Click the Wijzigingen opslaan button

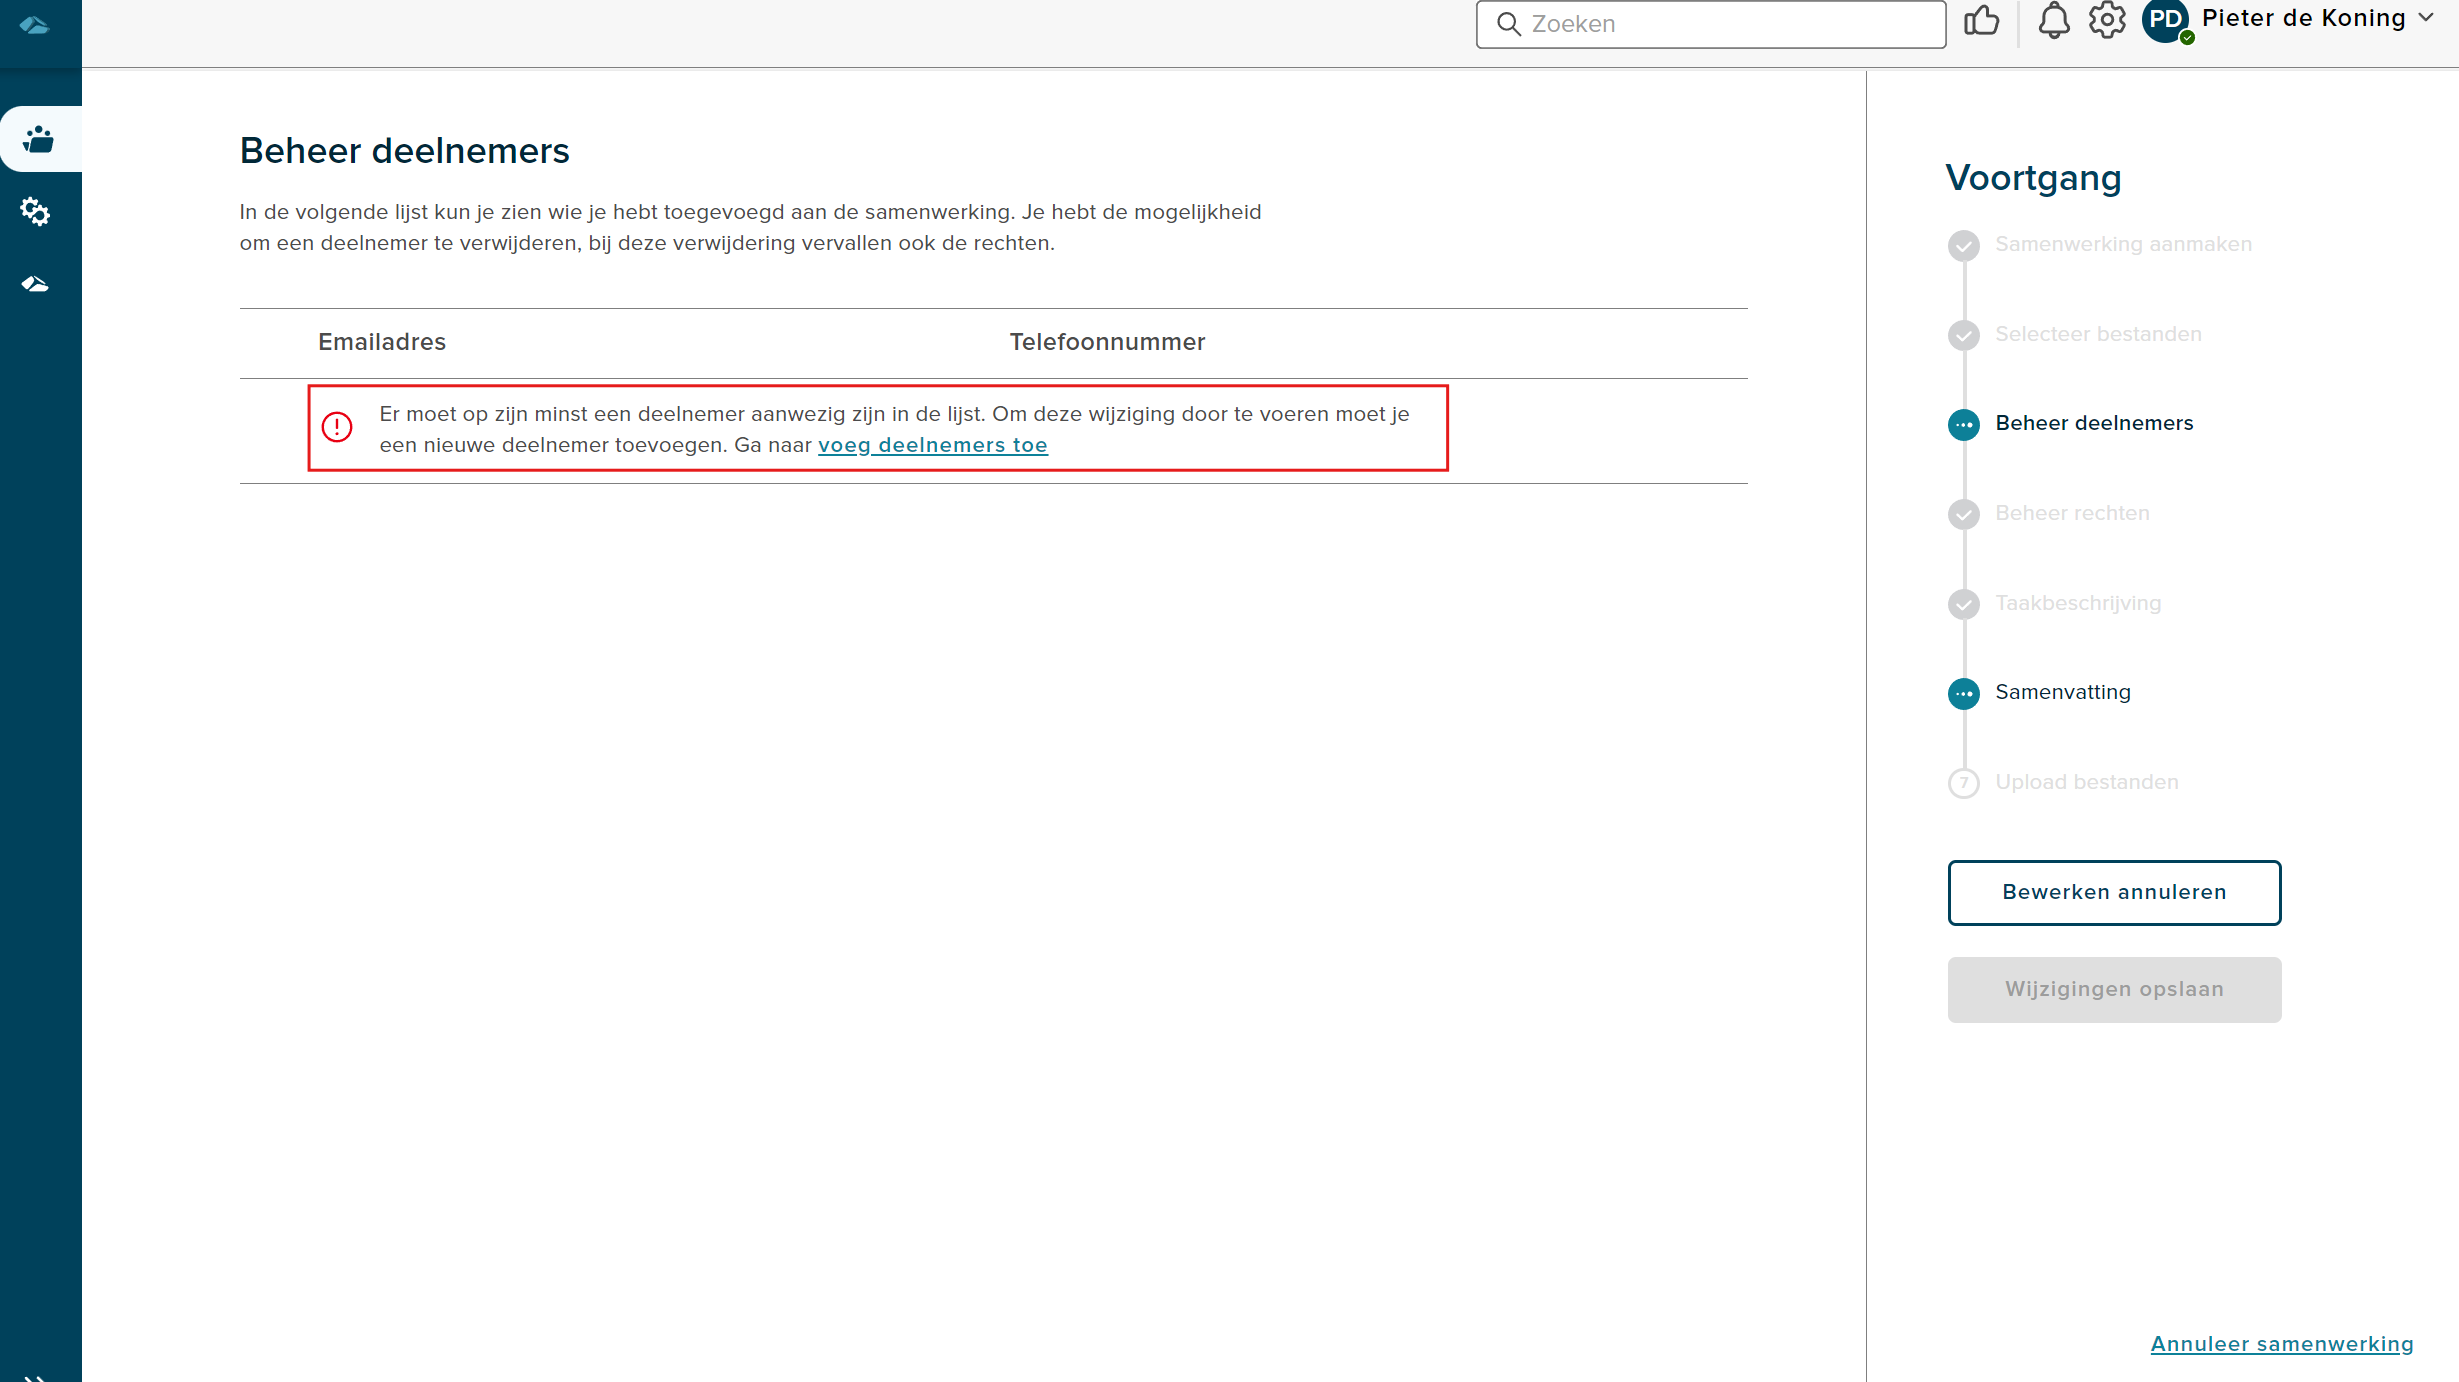tap(2114, 989)
